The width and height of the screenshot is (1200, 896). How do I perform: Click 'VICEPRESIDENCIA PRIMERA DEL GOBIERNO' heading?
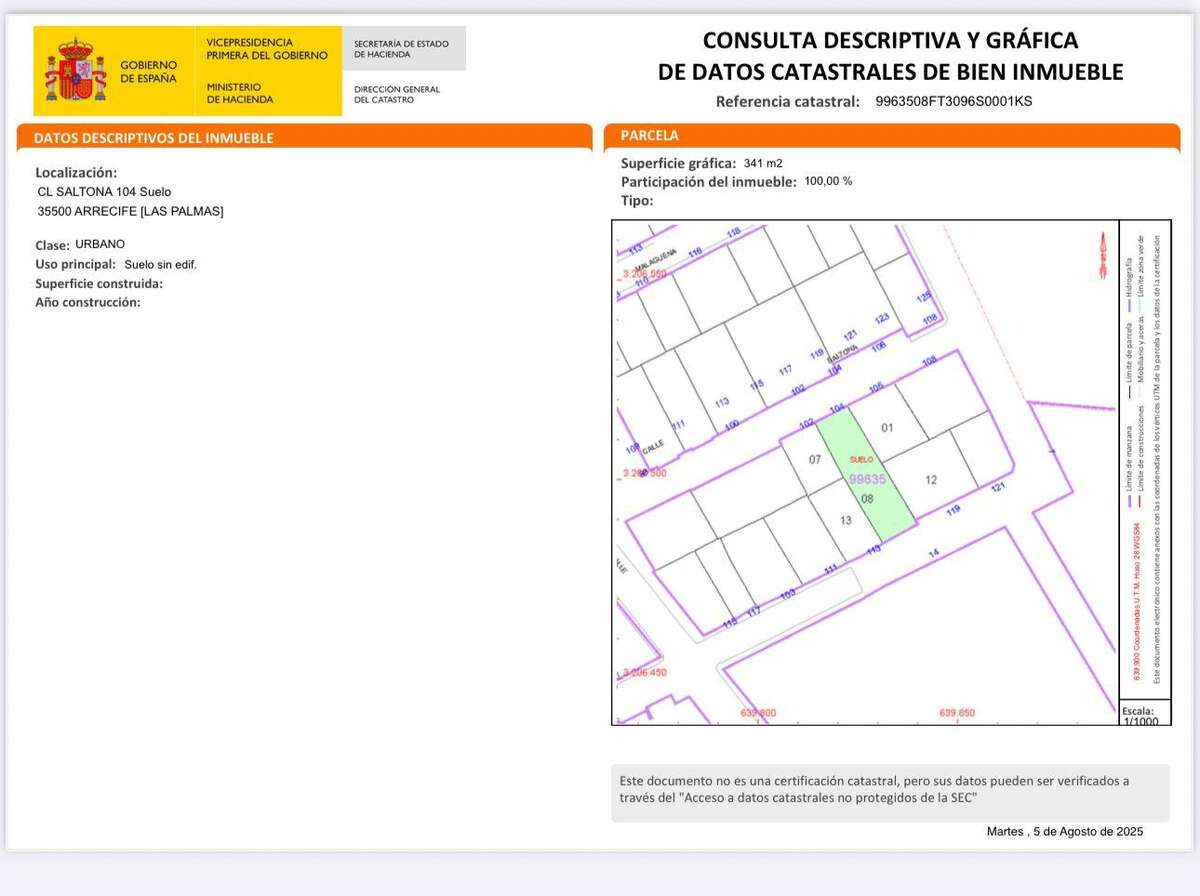point(266,49)
